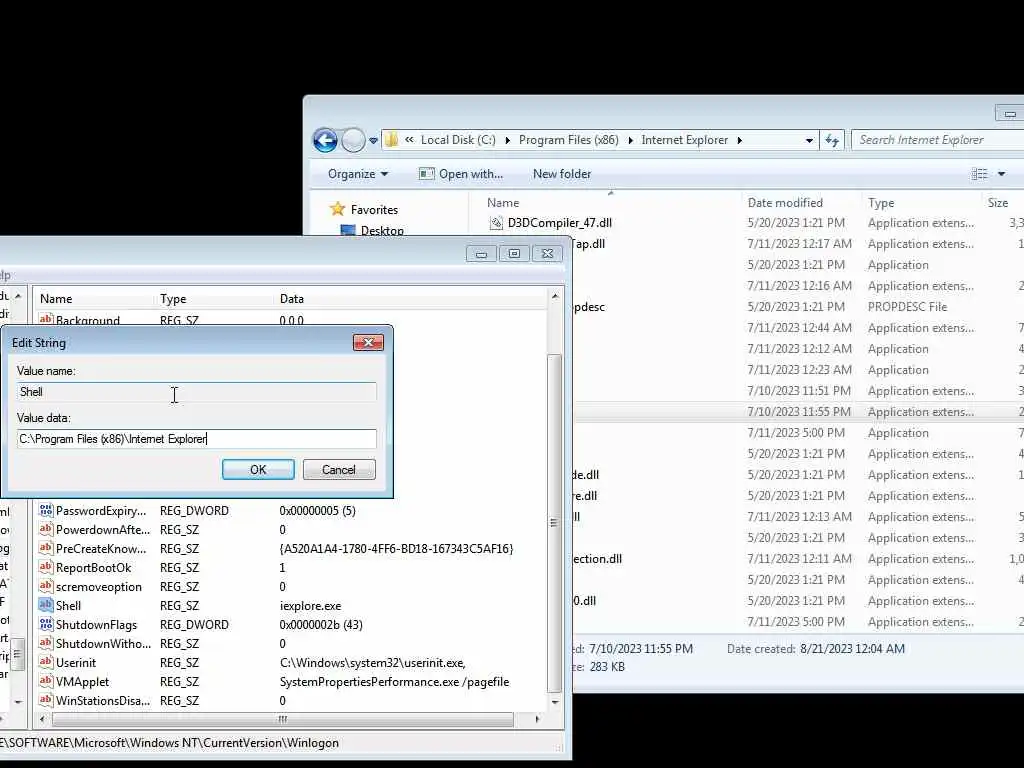
Task: Click horizontal scroll right arrow in registry
Action: (x=537, y=719)
